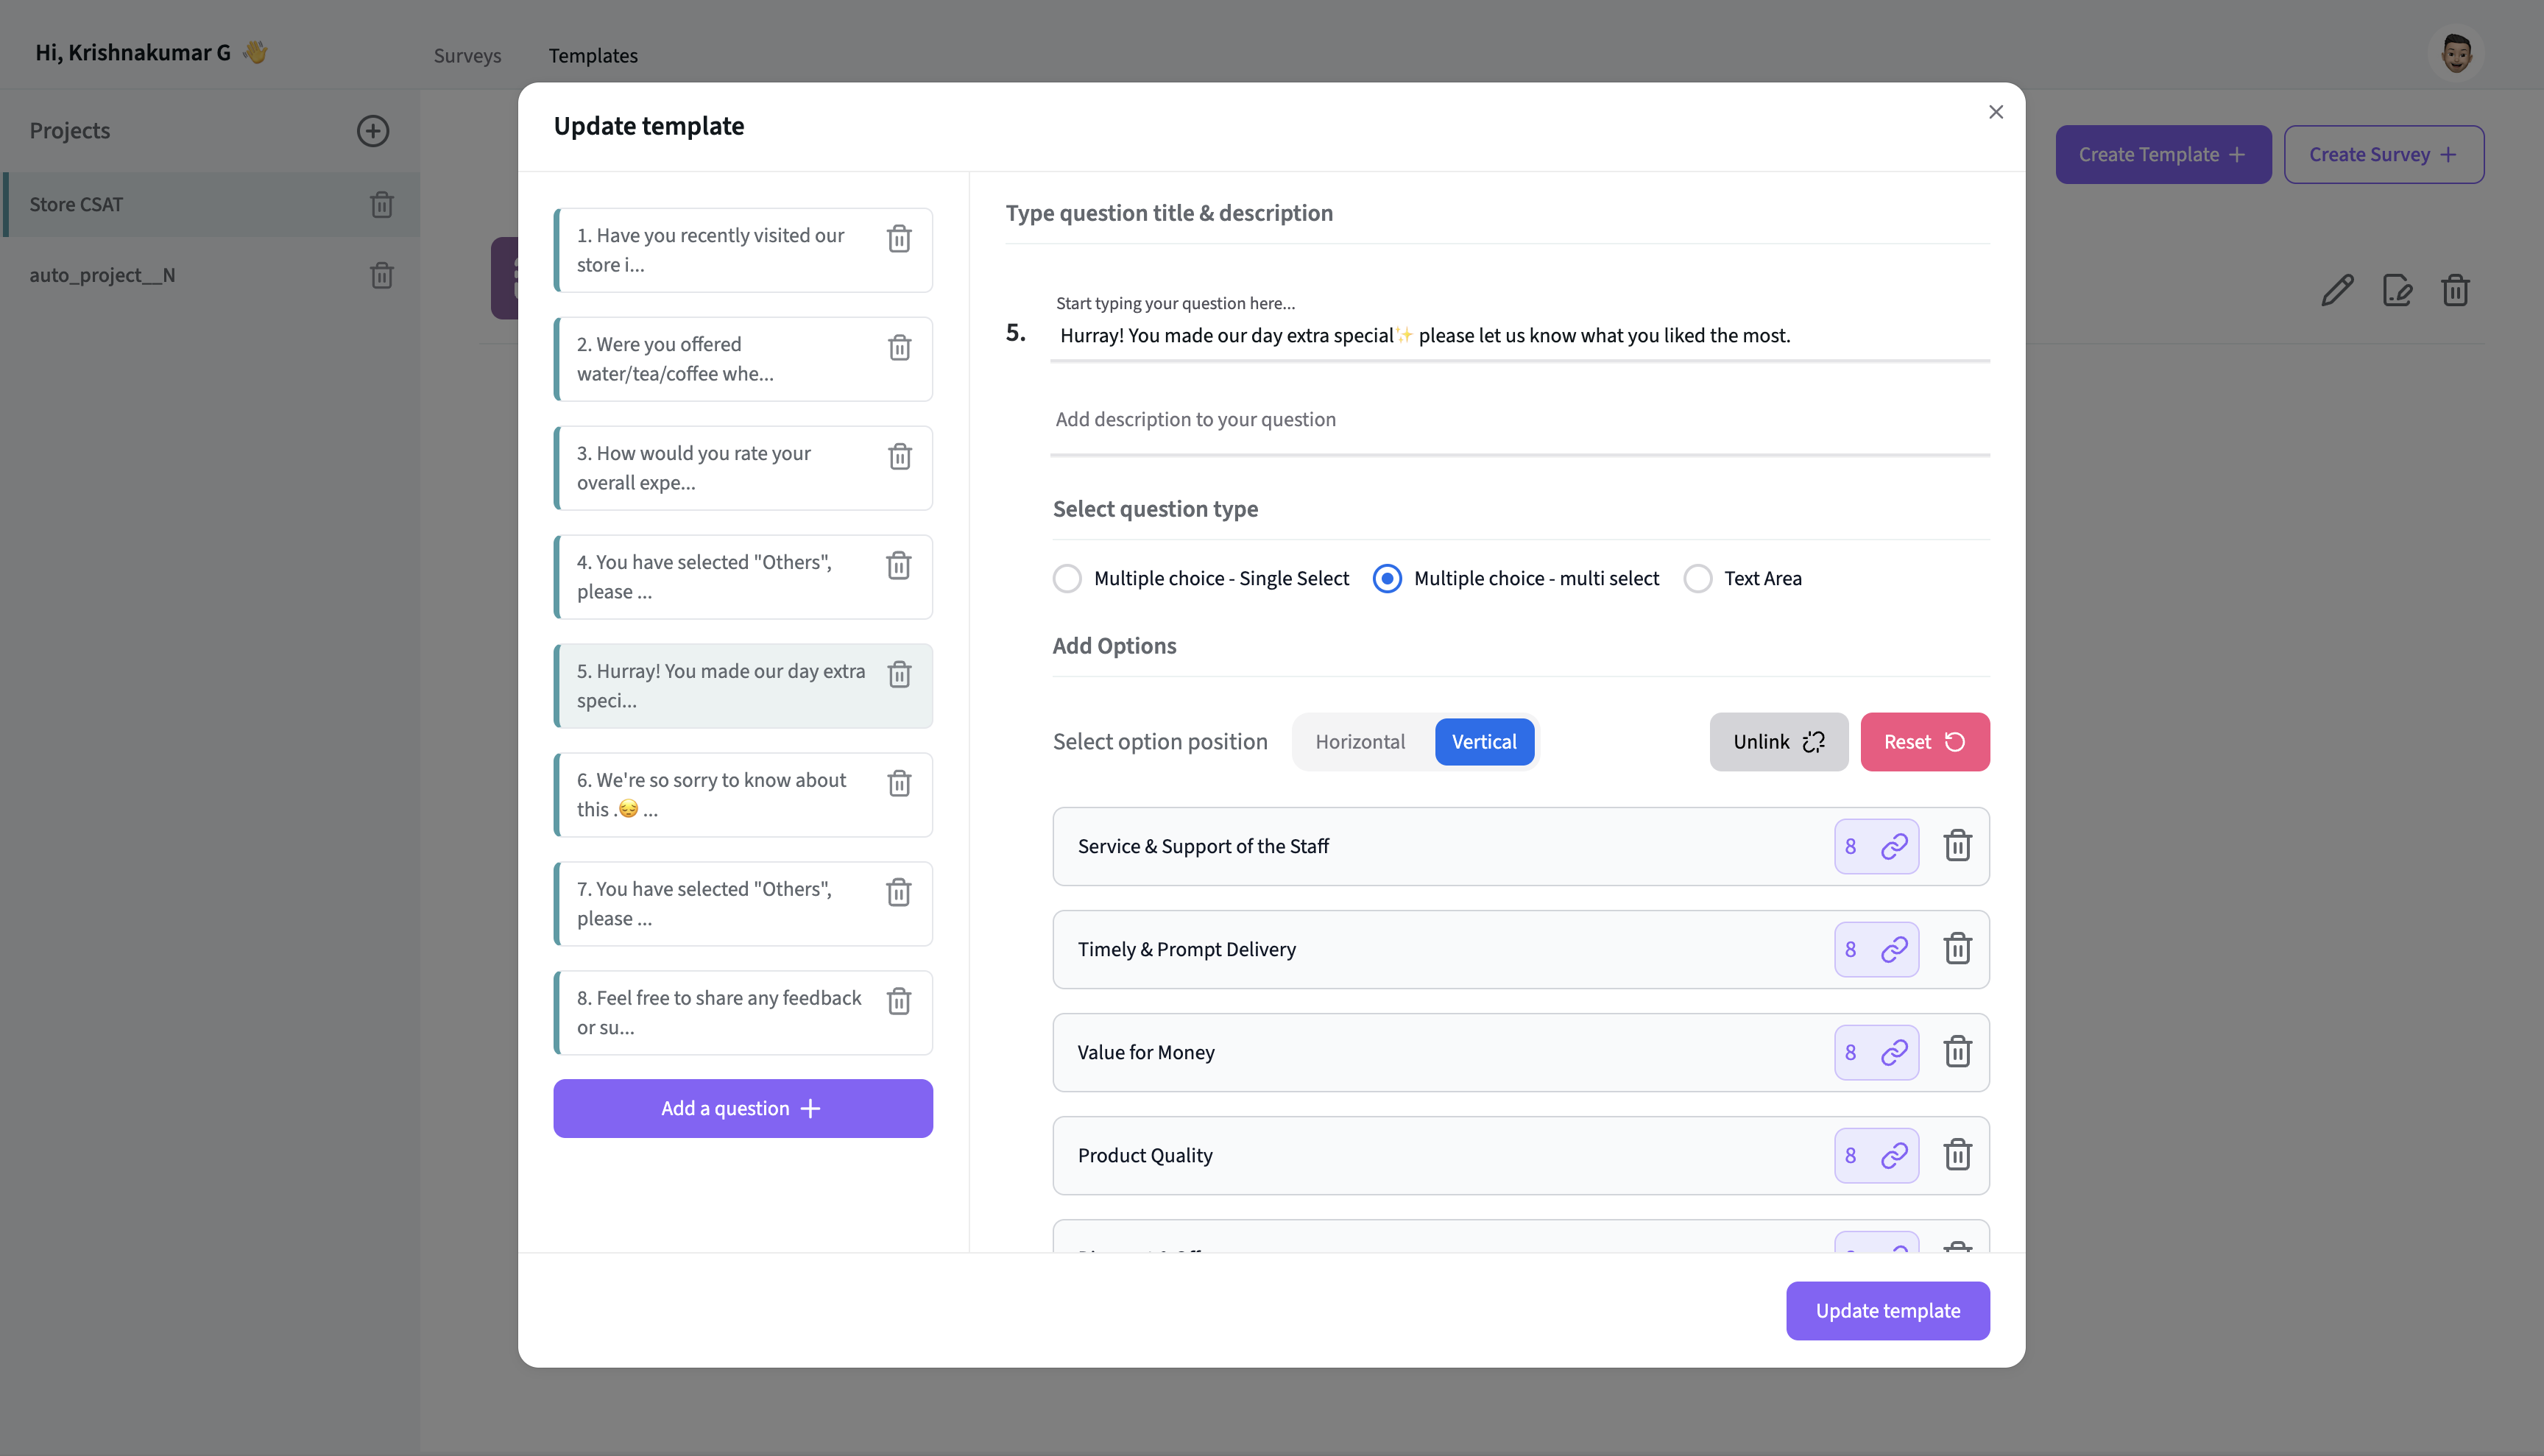2544x1456 pixels.
Task: Close the Update template dialog
Action: [1995, 112]
